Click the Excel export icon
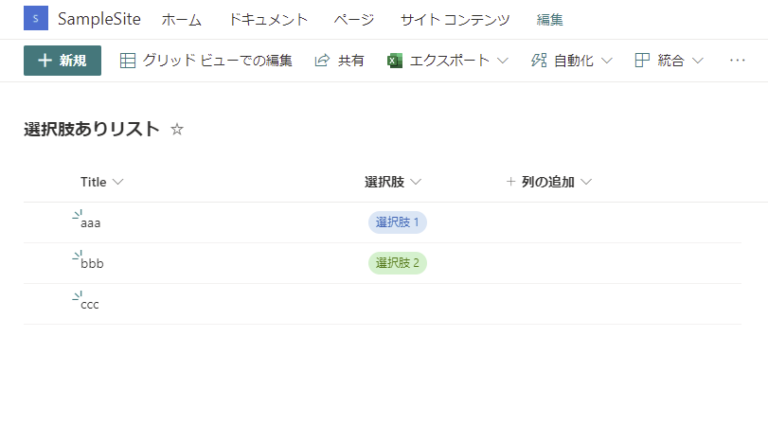 coord(395,61)
